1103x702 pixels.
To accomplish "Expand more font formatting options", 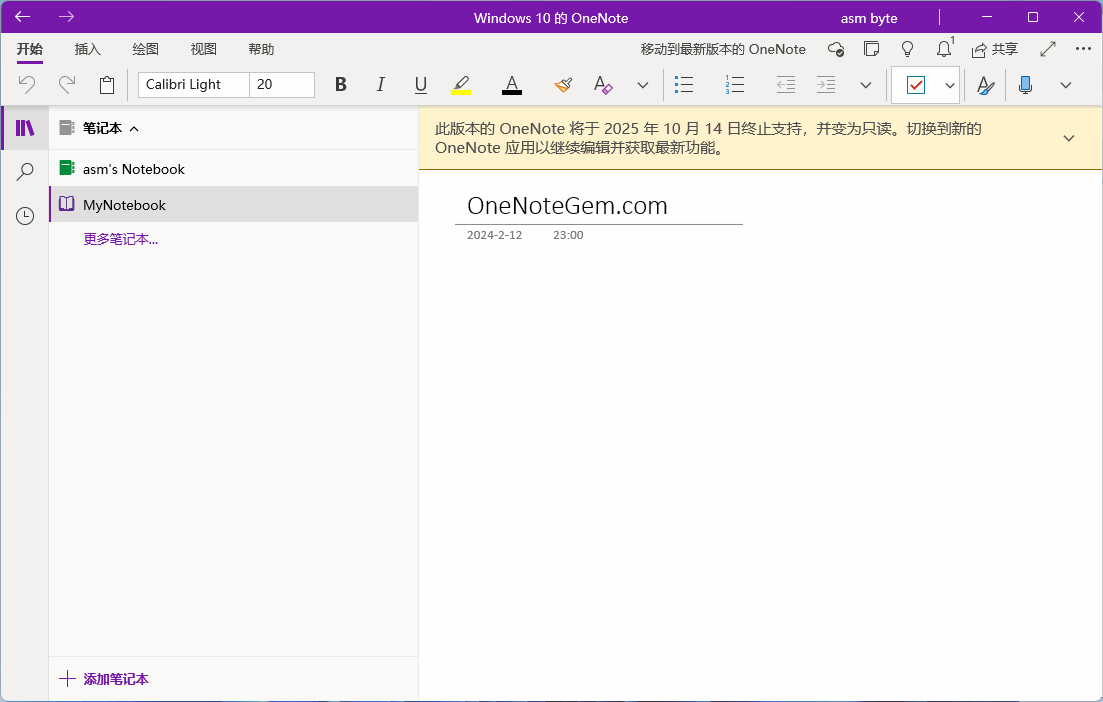I will pos(643,85).
